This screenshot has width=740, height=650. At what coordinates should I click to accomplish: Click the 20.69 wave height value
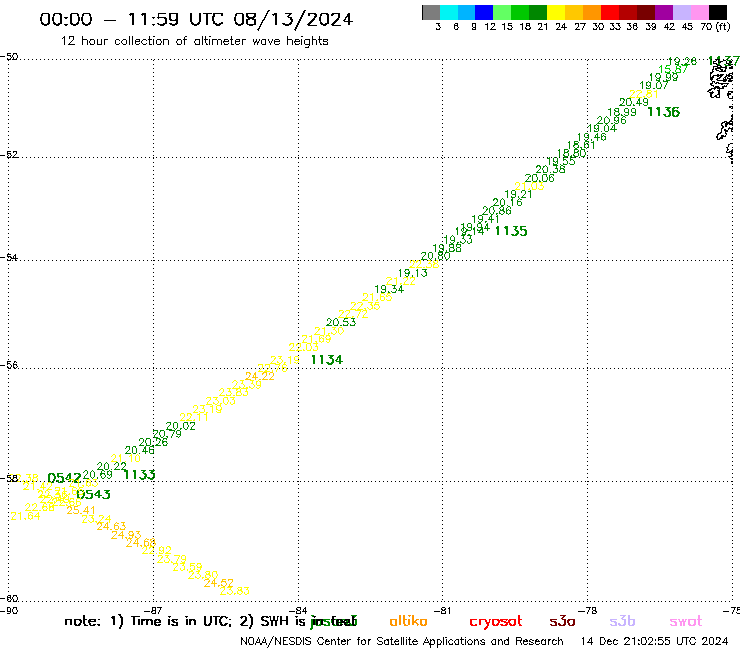click(x=98, y=474)
